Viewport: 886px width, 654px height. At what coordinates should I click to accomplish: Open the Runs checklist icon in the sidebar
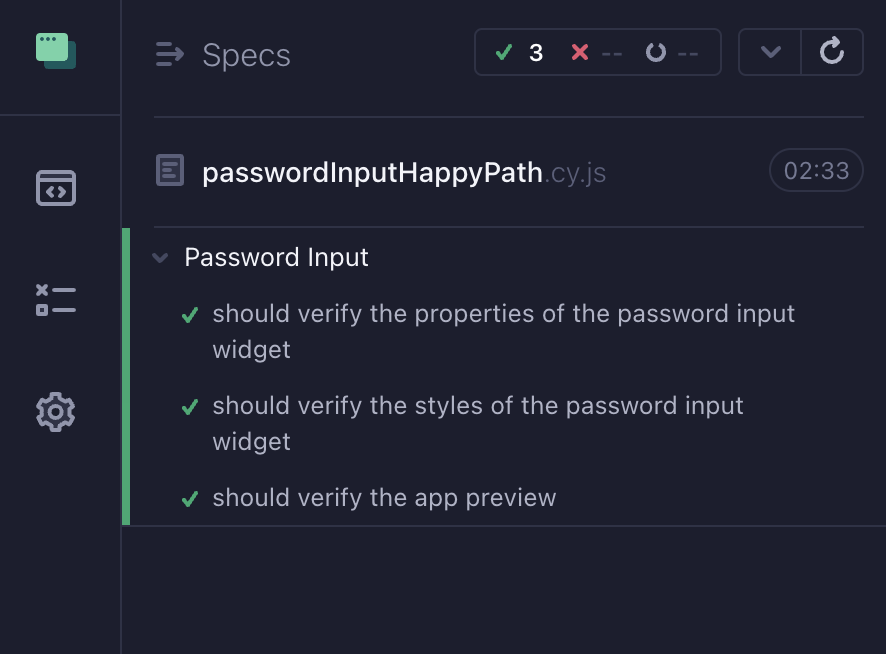click(55, 301)
